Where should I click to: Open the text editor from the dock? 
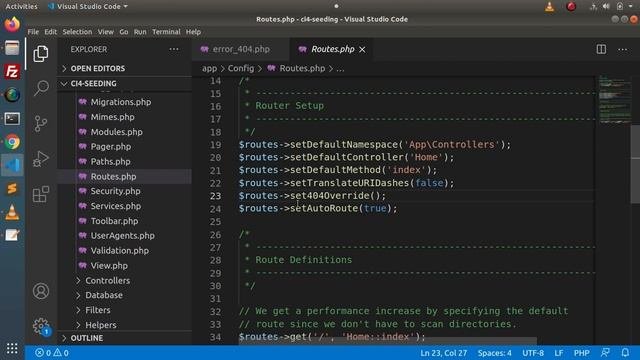12,236
